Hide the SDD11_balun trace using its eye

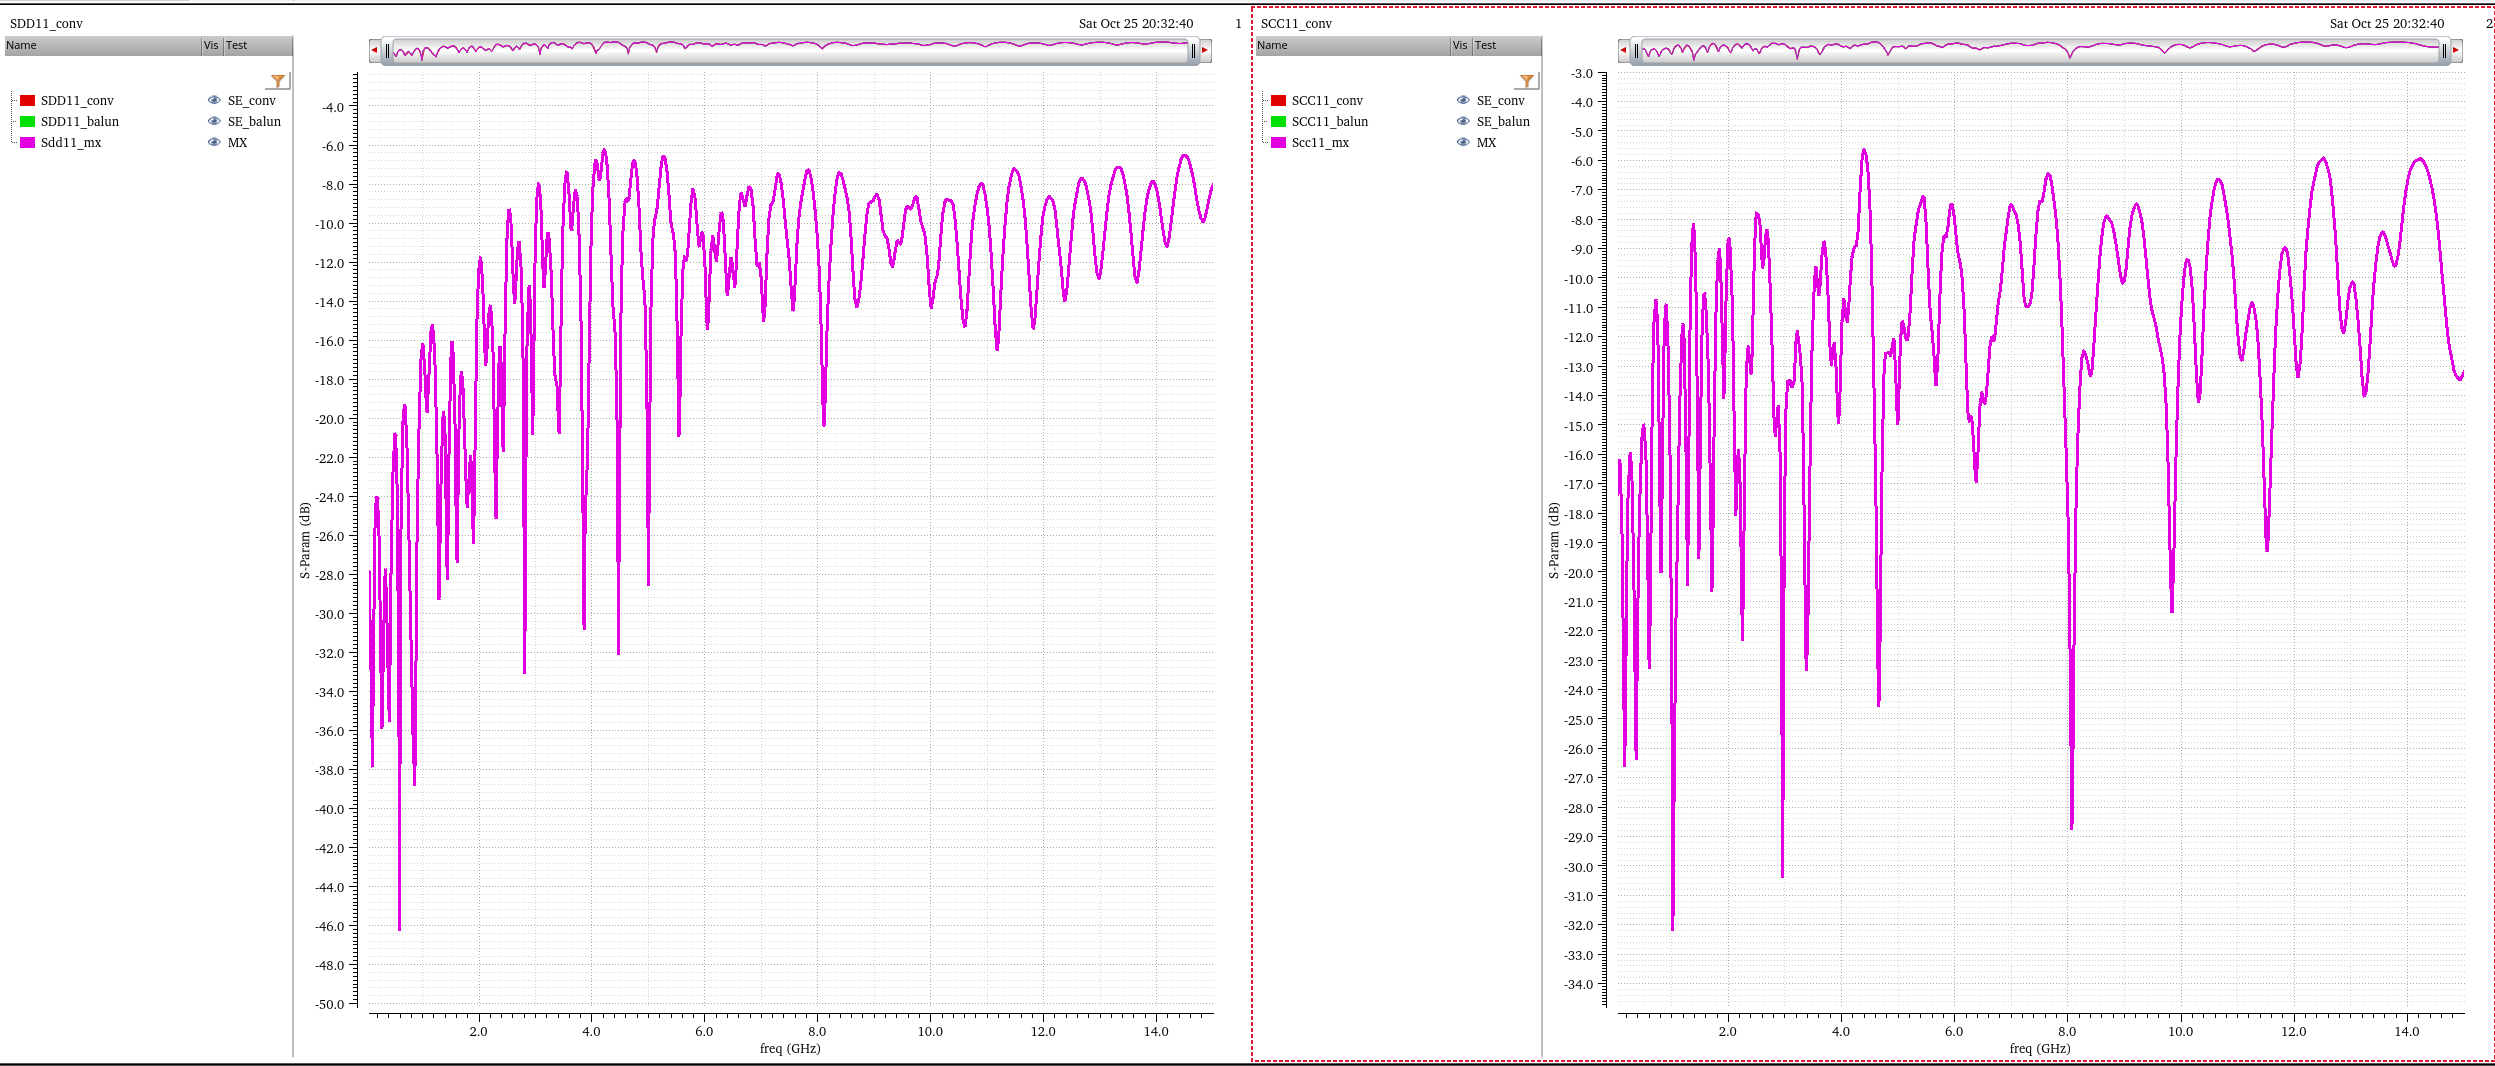[214, 121]
